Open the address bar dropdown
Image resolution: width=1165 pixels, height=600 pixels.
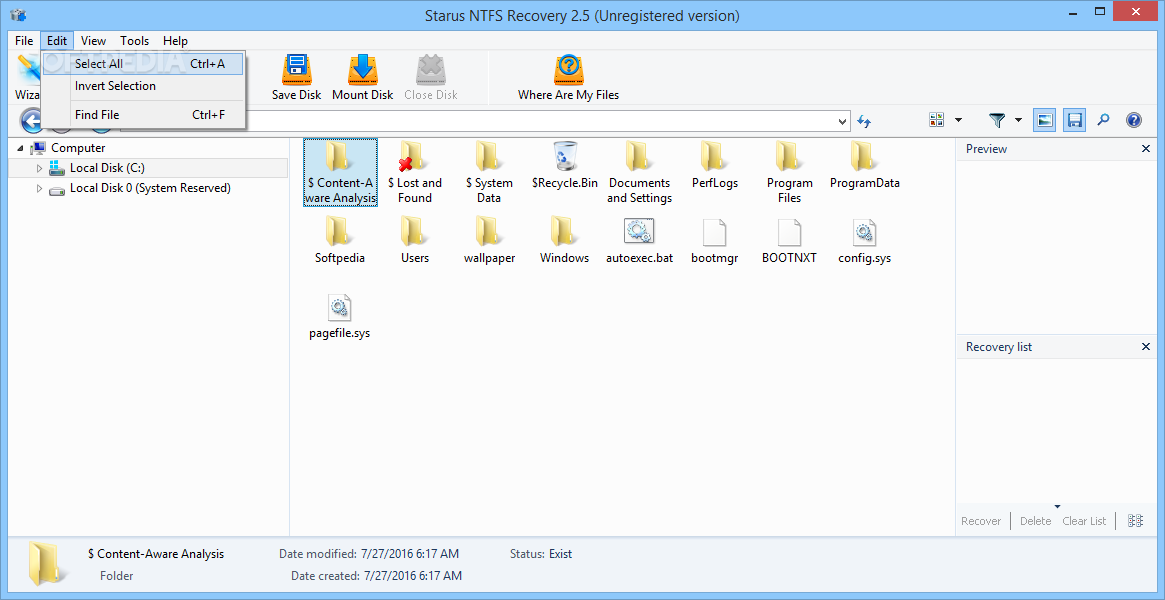click(x=843, y=120)
